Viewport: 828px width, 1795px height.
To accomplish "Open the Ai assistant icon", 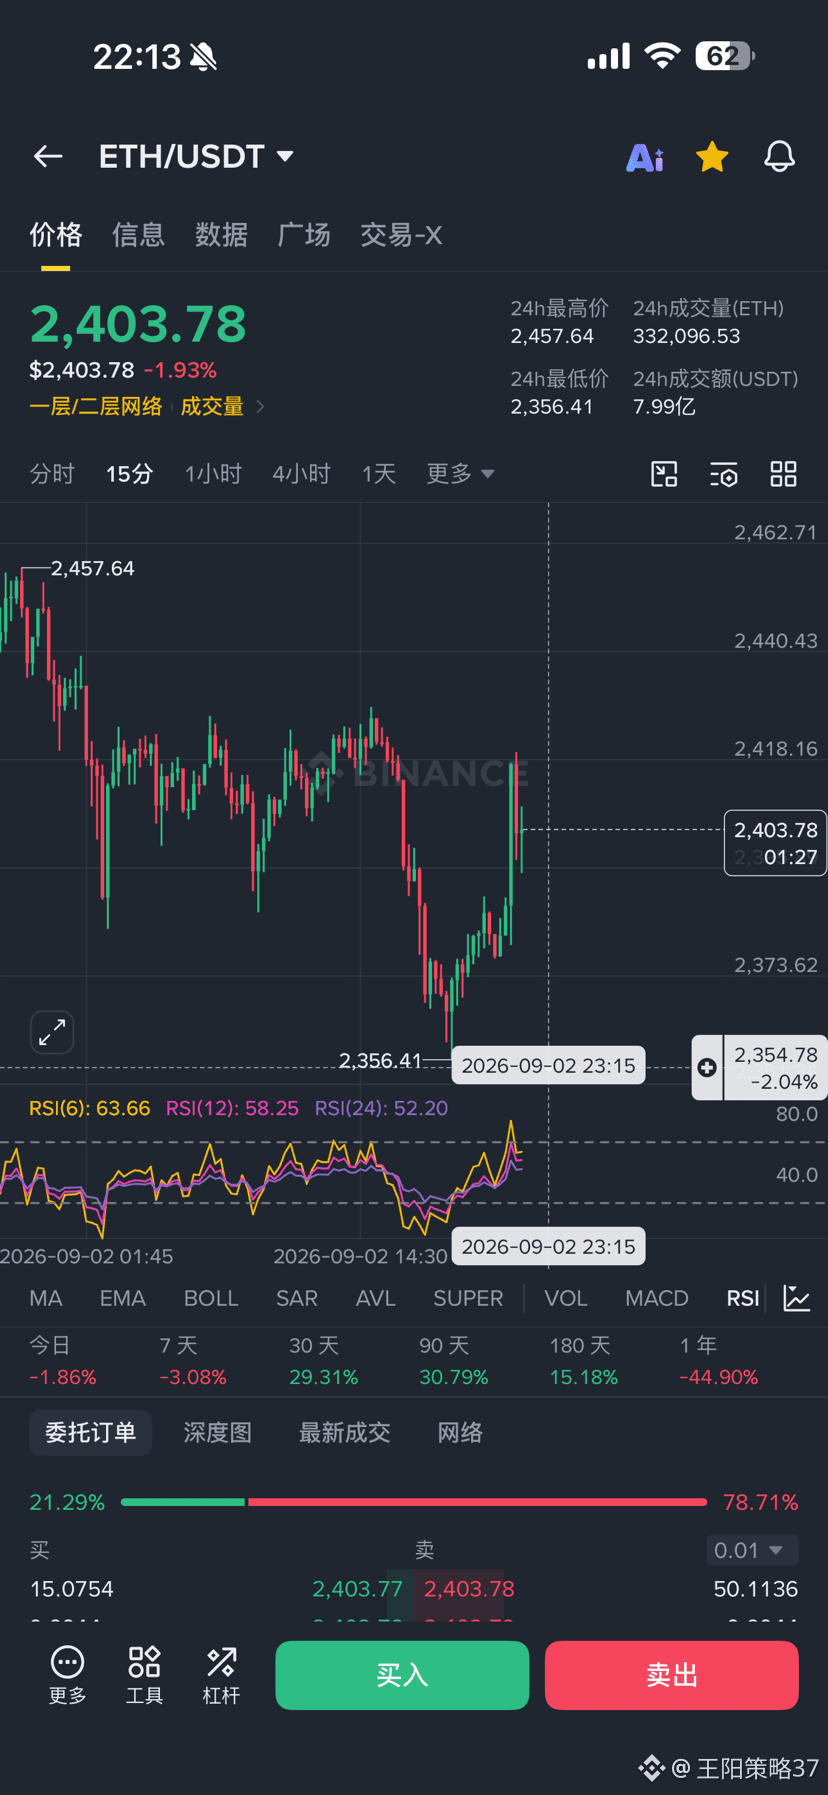I will point(645,157).
